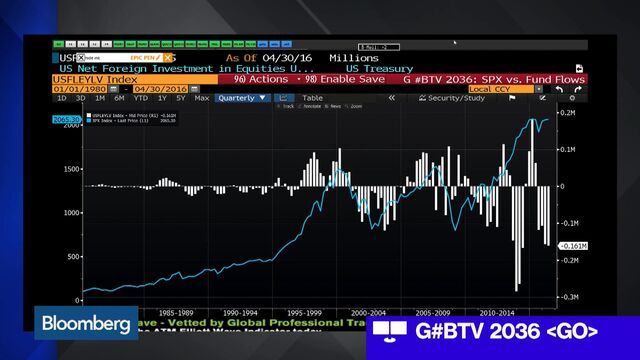Select the 6M range tab

tap(119, 98)
